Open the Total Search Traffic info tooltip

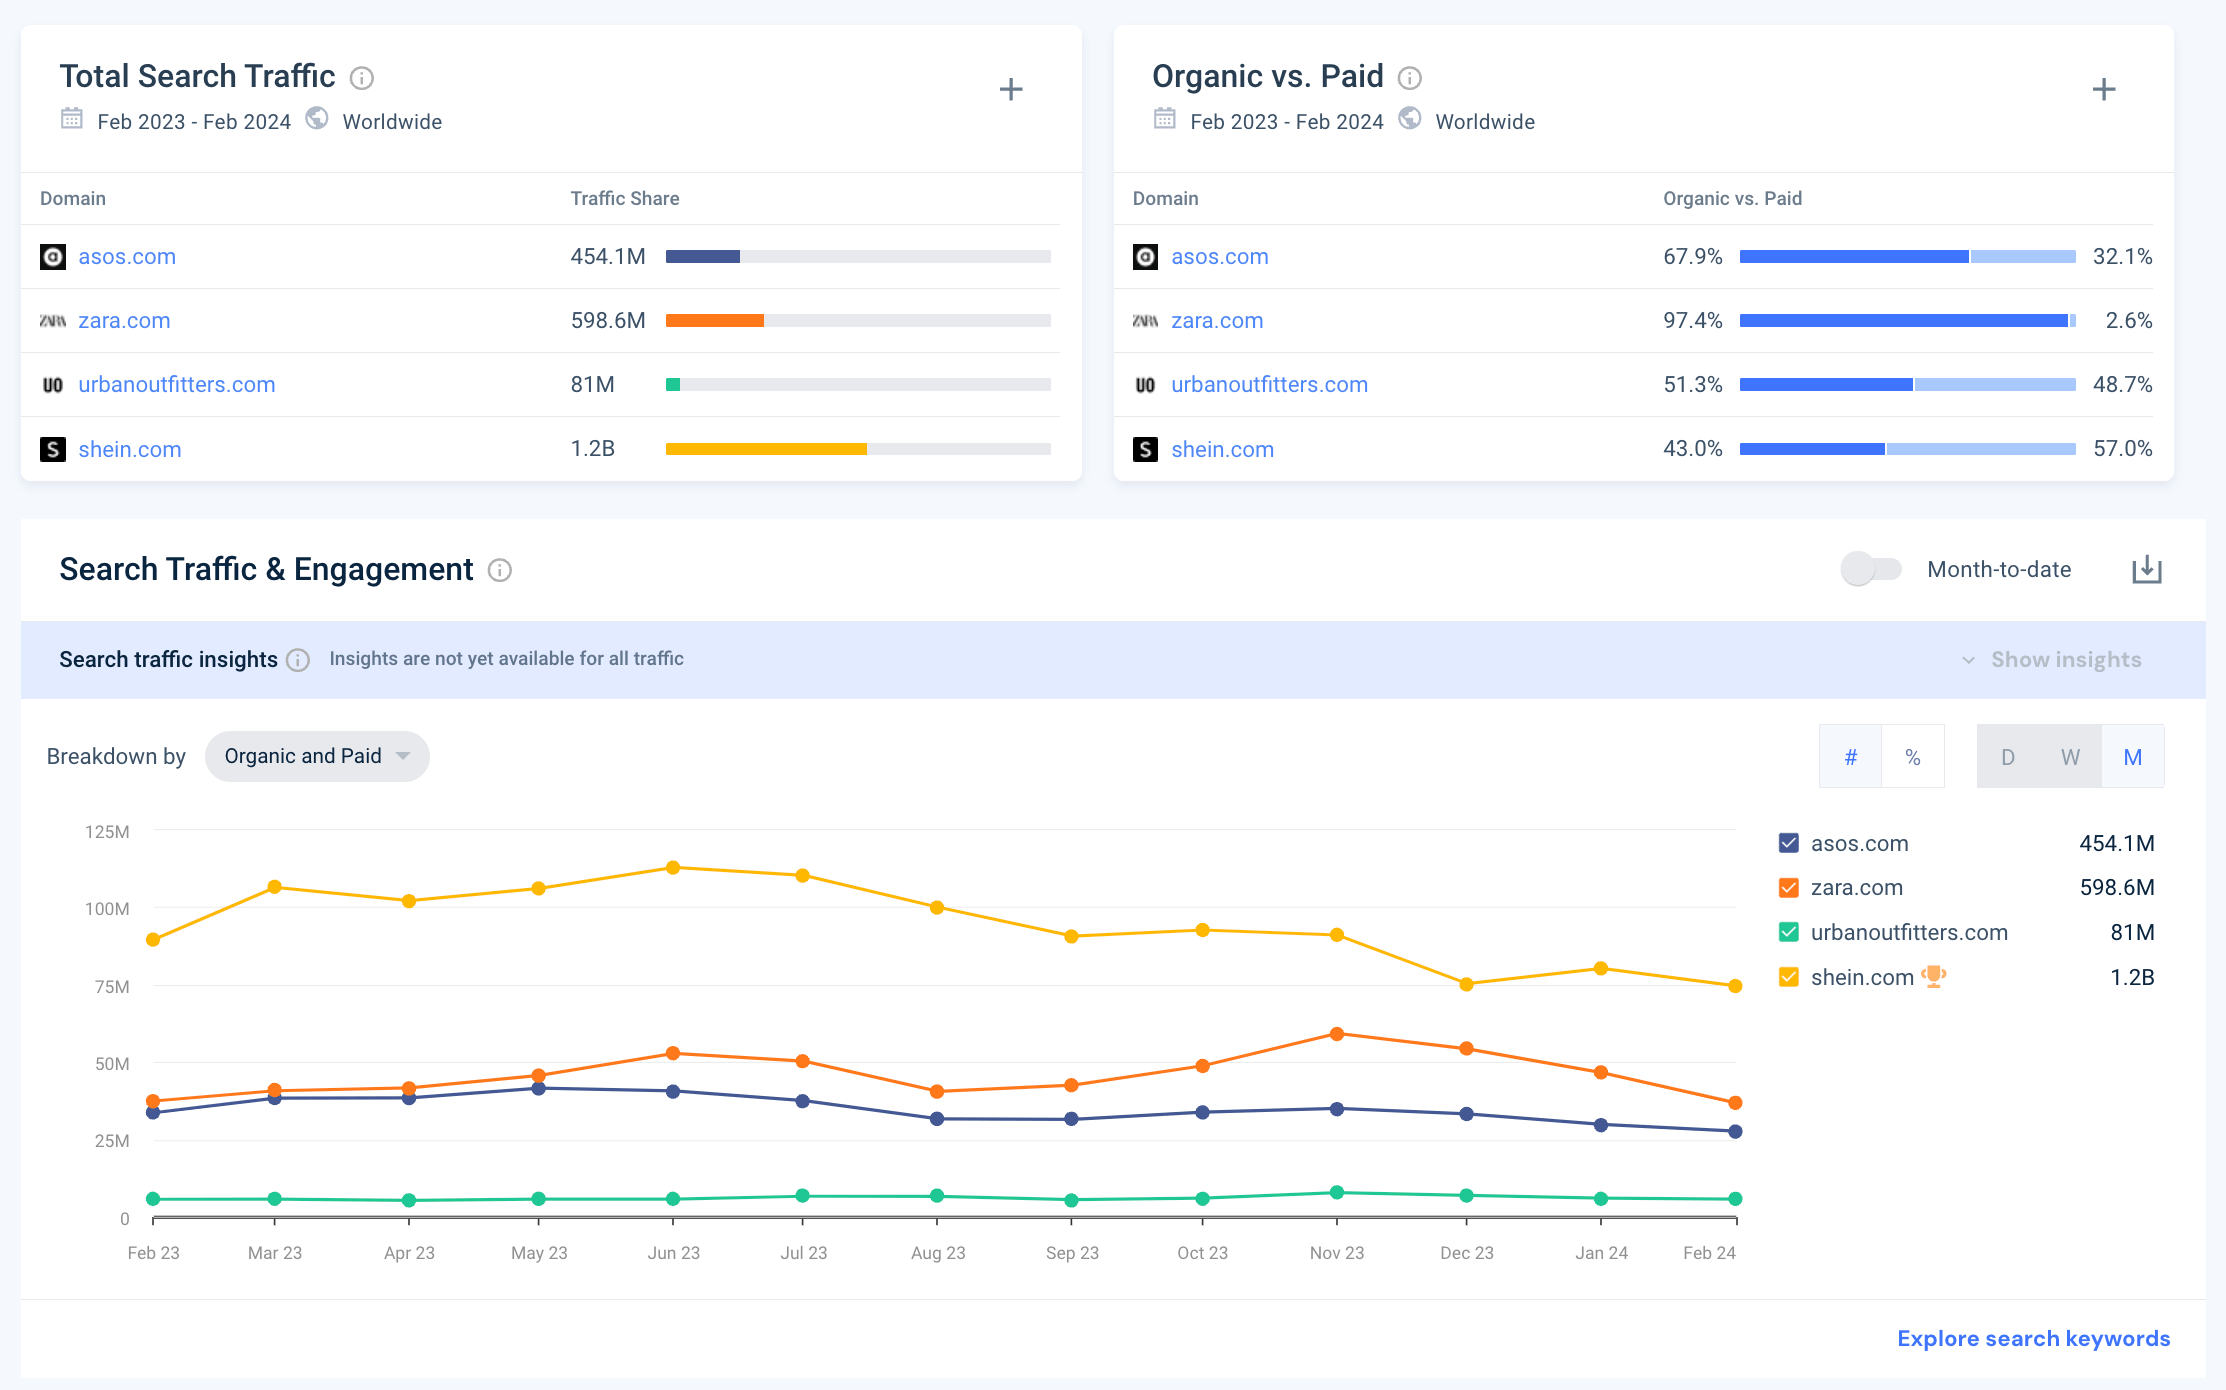click(x=362, y=77)
